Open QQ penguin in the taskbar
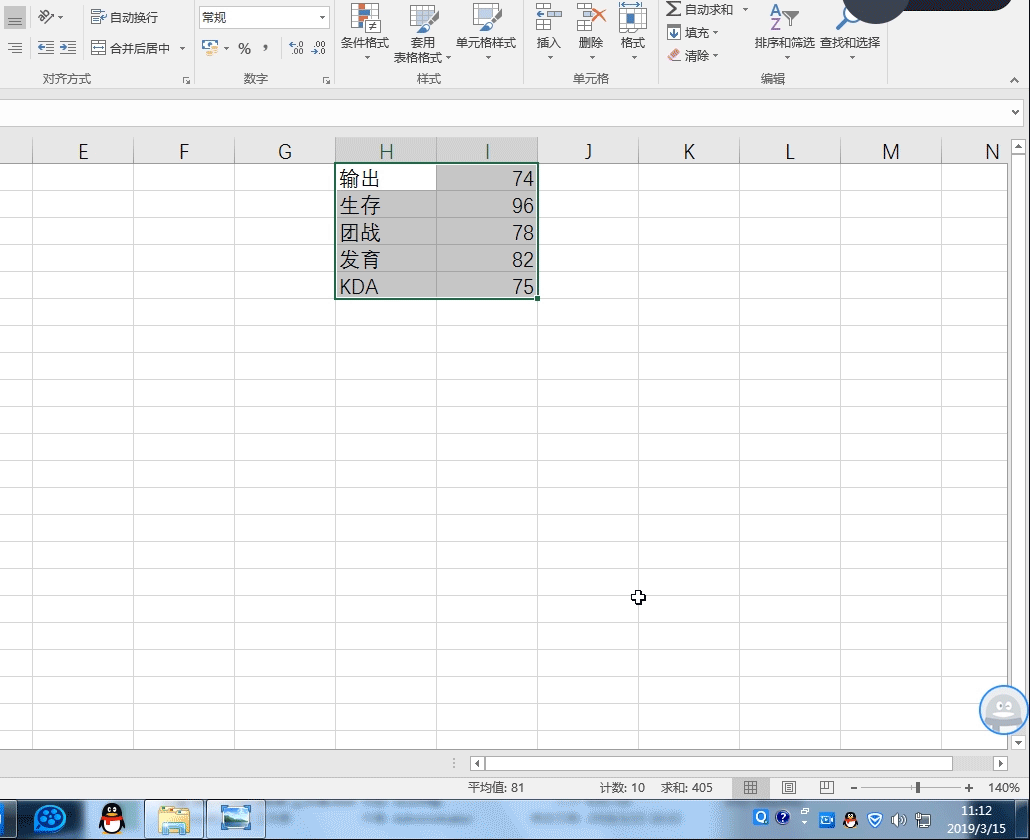This screenshot has width=1030, height=840. pyautogui.click(x=112, y=819)
